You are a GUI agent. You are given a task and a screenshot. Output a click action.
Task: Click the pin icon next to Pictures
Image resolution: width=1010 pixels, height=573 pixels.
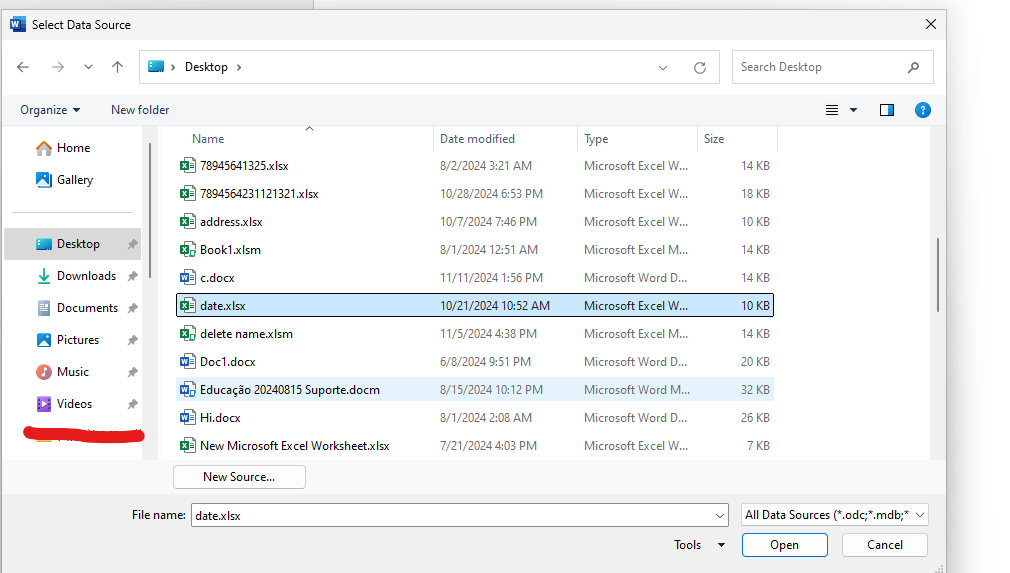132,340
